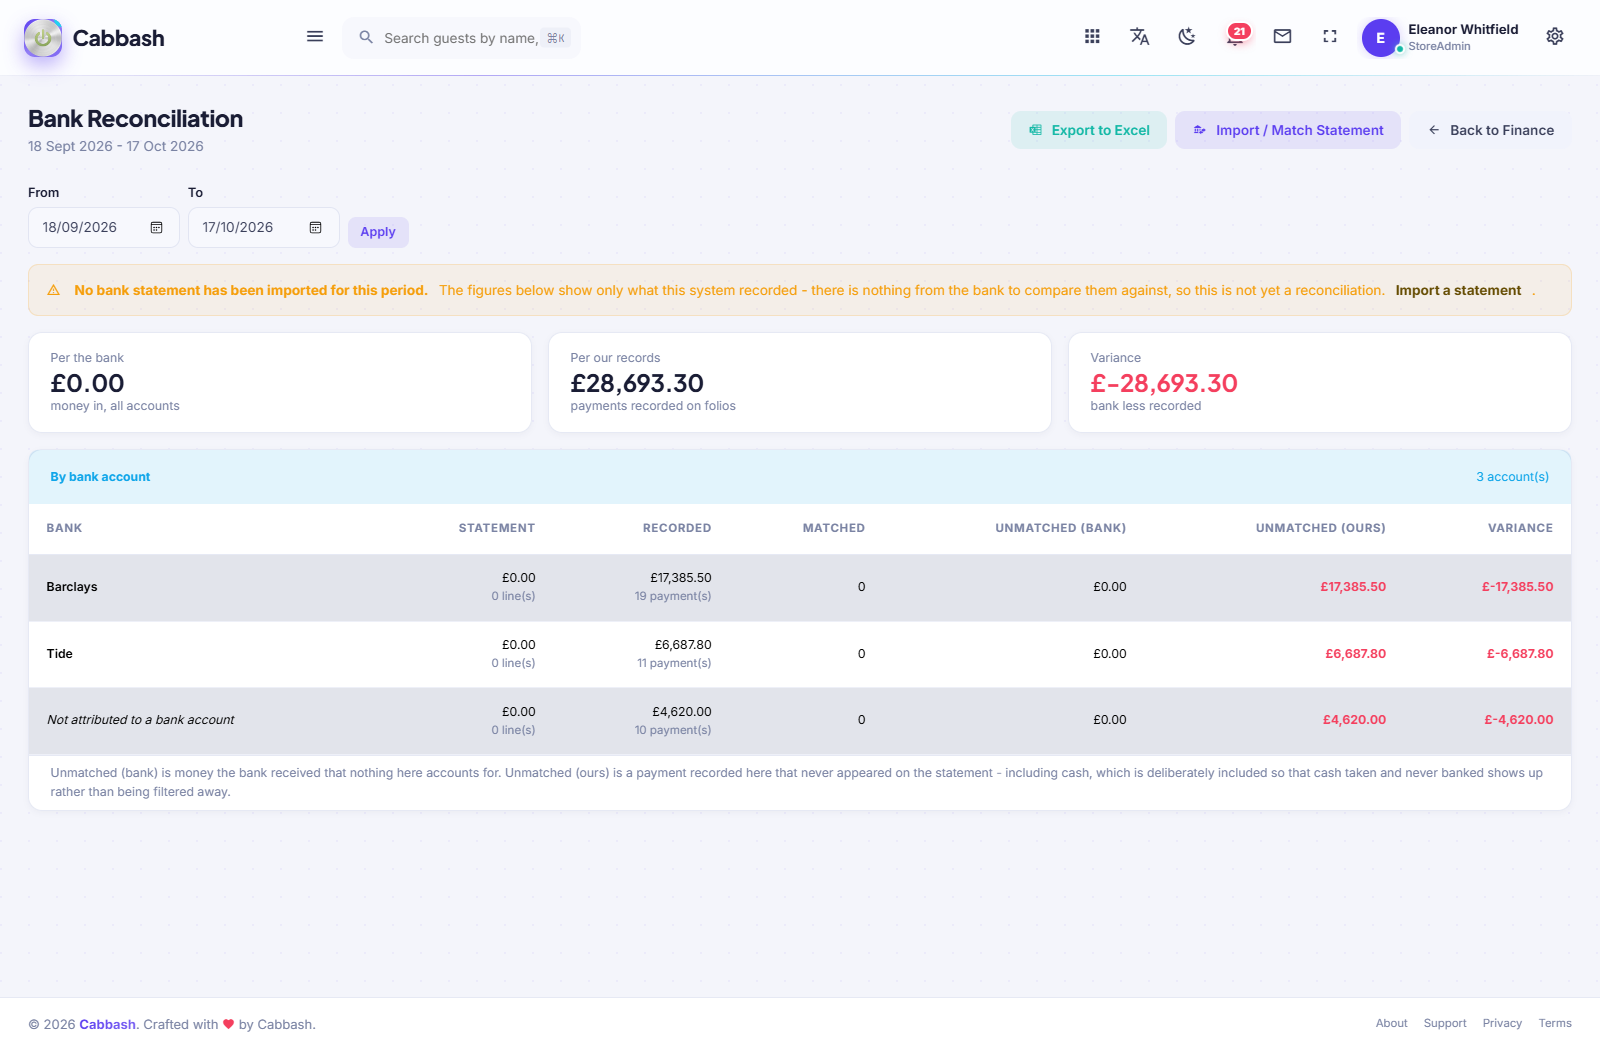
Task: Open the settings gear icon
Action: coord(1555,37)
